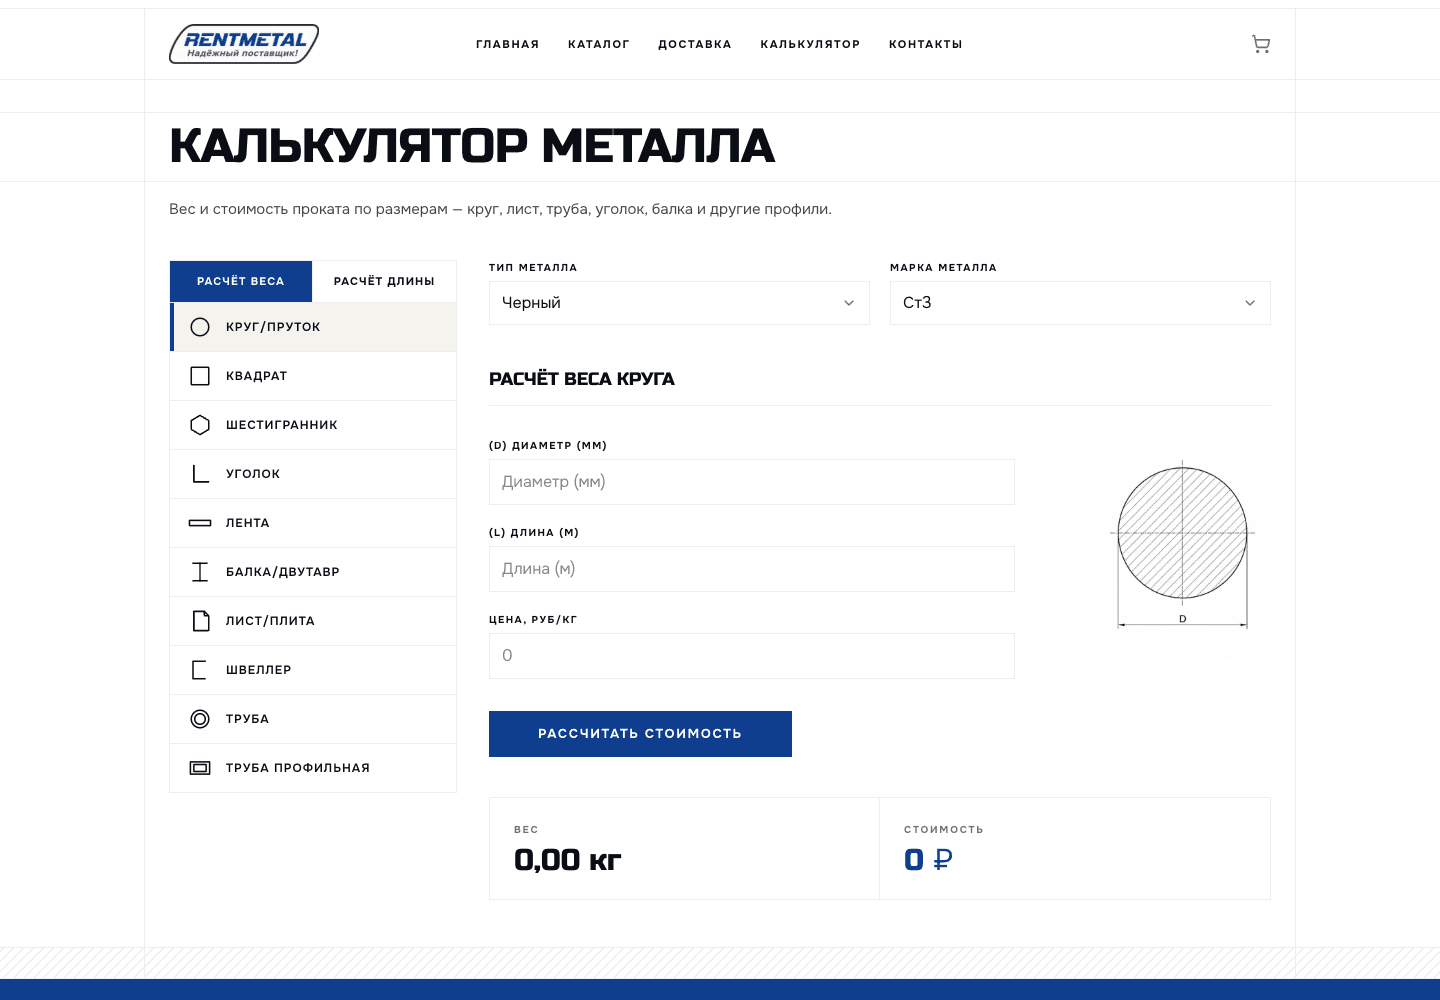Select the angle icon for Уголок
Viewport: 1440px width, 1000px height.
[200, 474]
